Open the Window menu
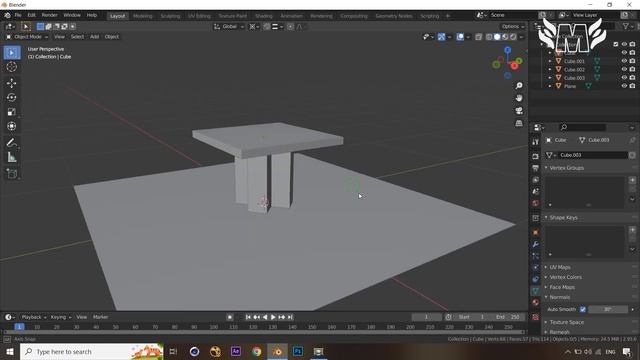640x360 pixels. (72, 15)
